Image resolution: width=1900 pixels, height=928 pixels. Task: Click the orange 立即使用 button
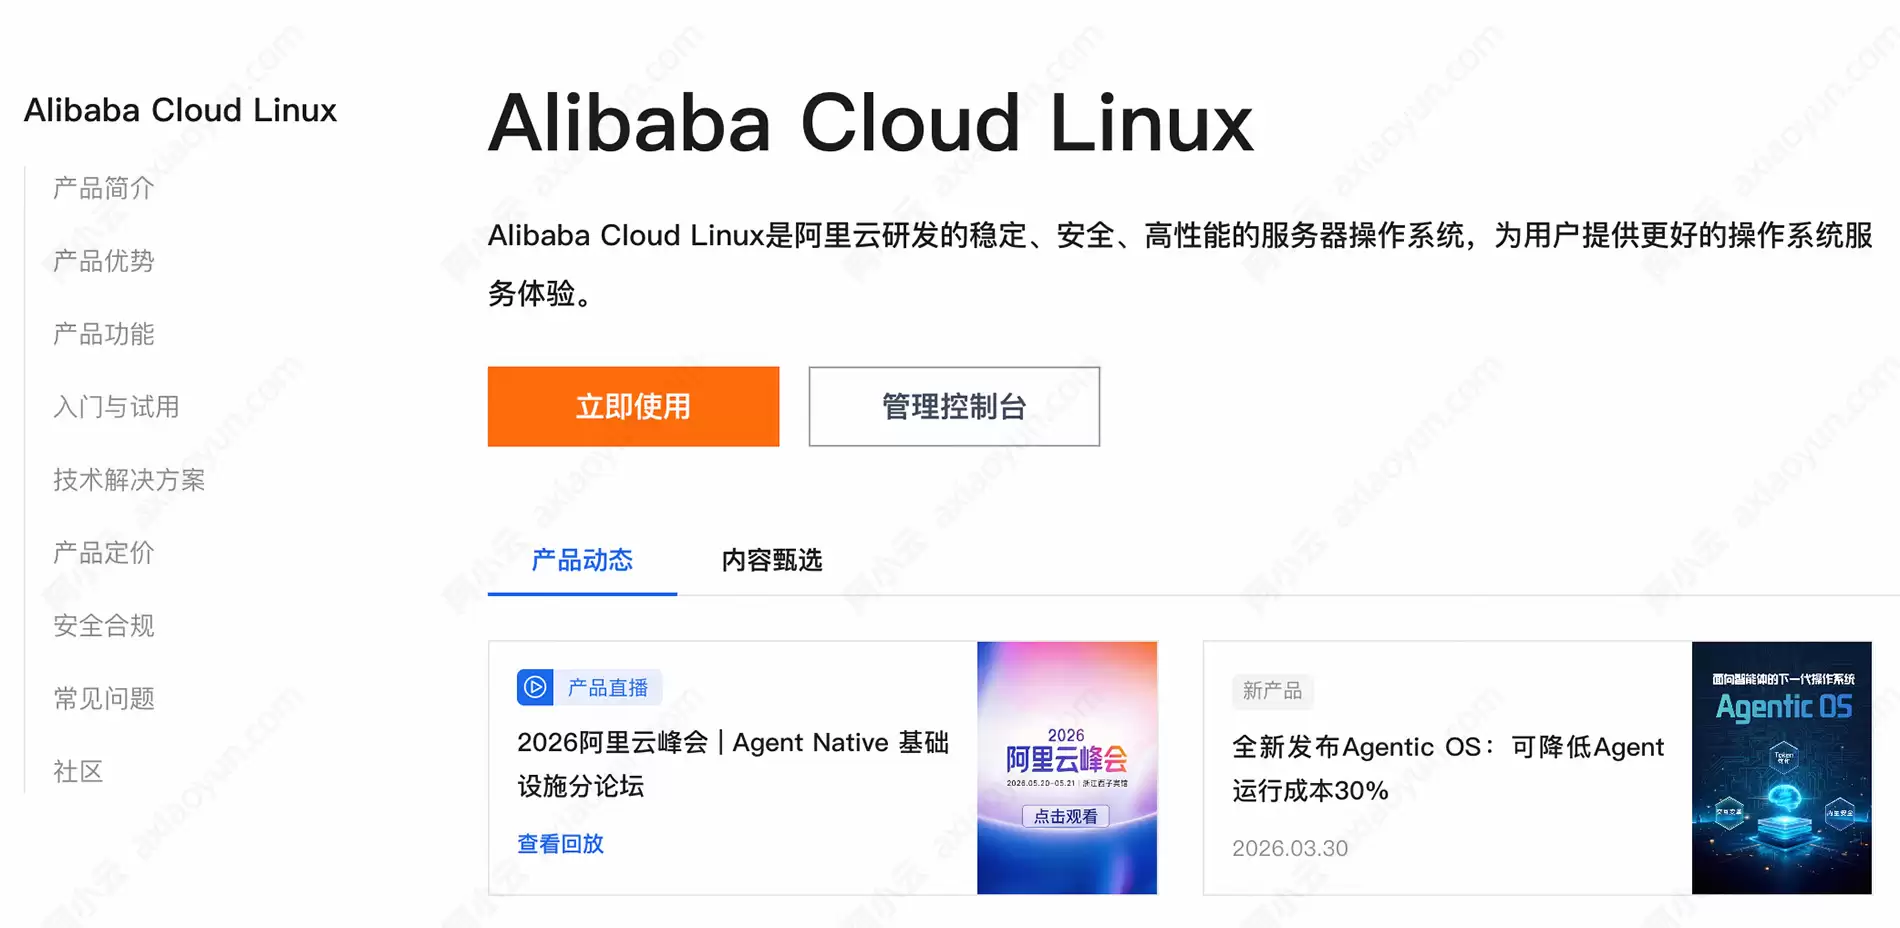[x=633, y=406]
